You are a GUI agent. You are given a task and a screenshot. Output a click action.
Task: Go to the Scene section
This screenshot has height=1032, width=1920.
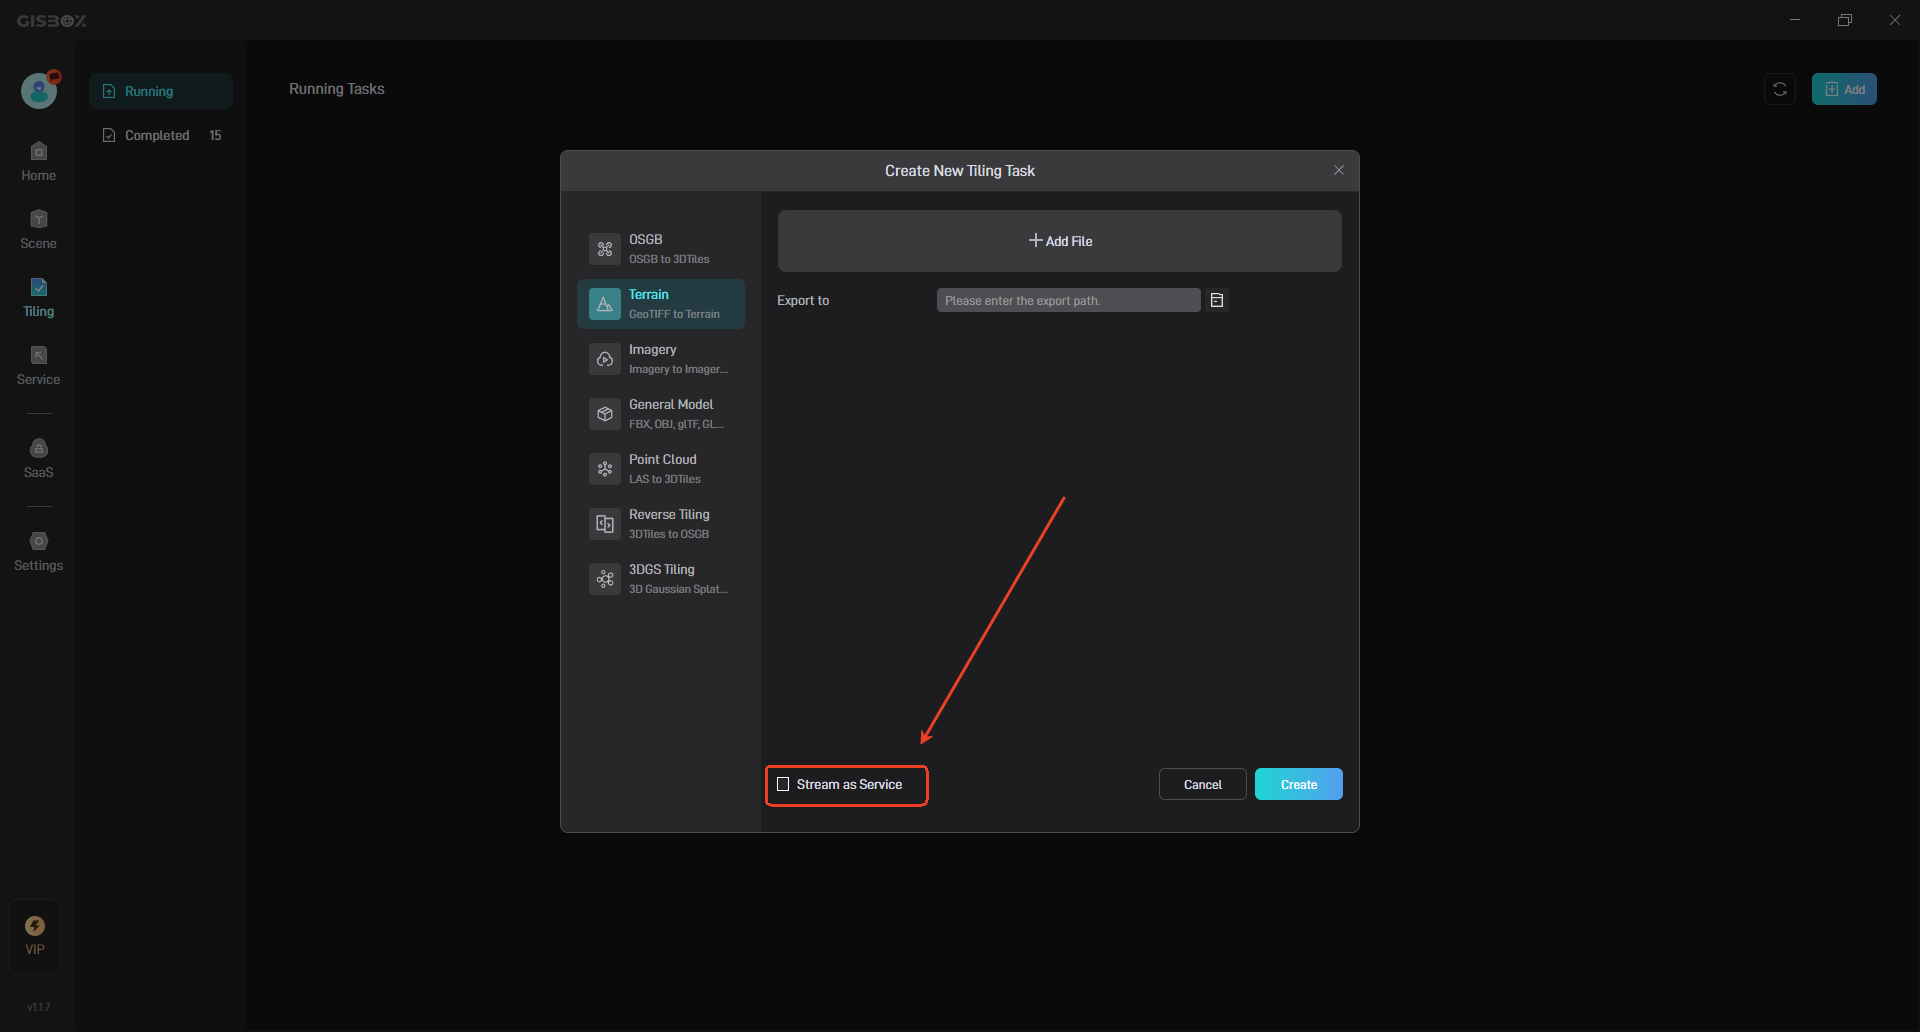38,229
